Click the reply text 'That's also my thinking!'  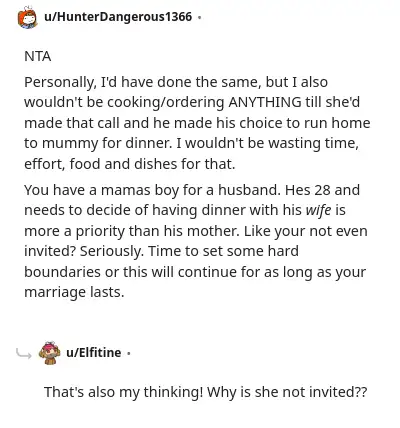click(x=123, y=392)
